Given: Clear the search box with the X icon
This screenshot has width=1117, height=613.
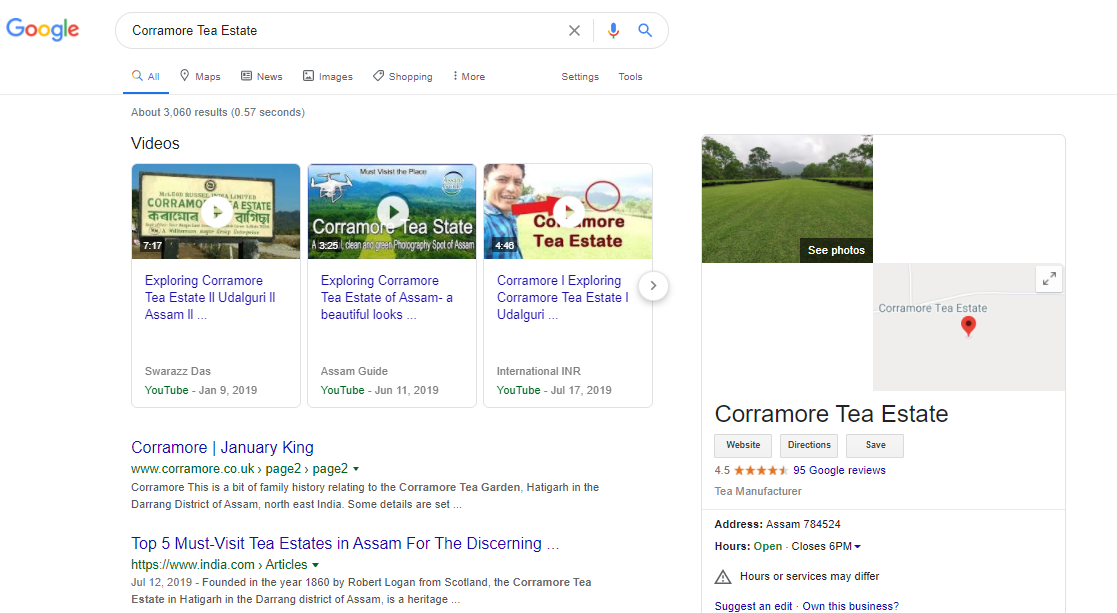Looking at the screenshot, I should (x=574, y=31).
